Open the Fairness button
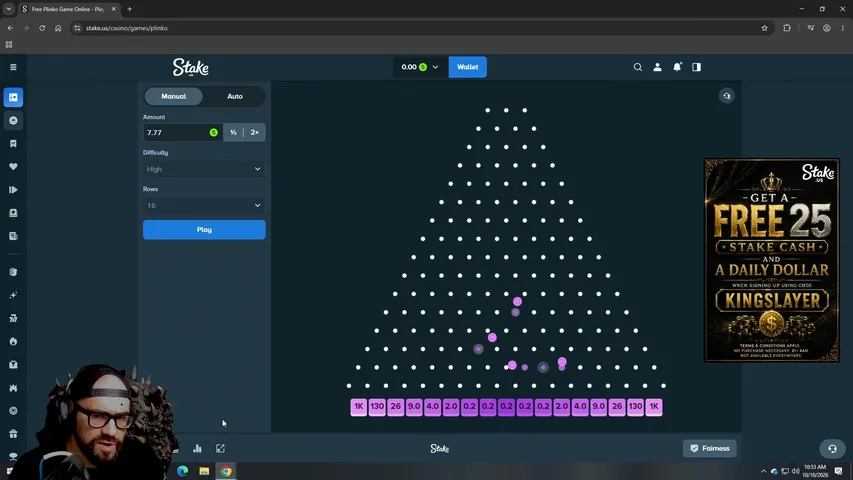Screen dimensions: 853x480 [709, 448]
